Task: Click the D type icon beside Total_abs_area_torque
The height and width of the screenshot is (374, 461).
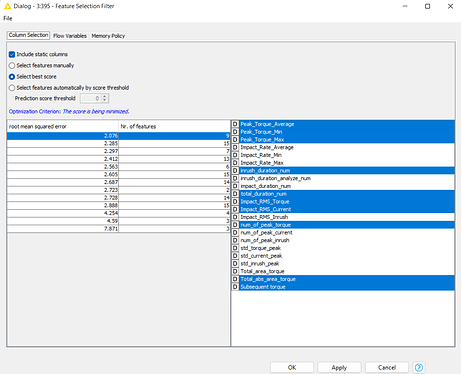Action: [x=235, y=279]
